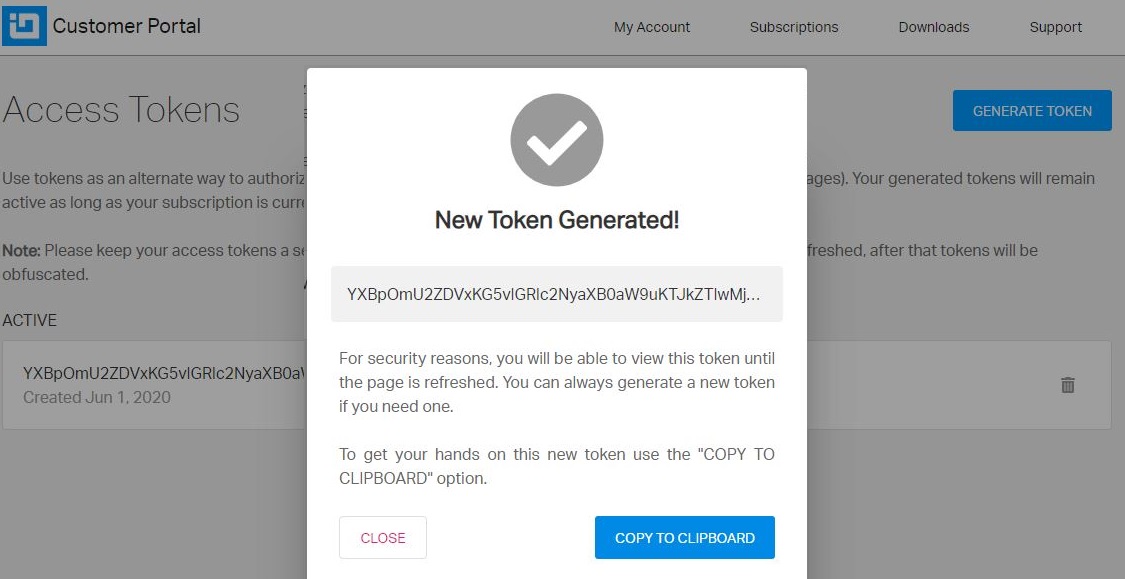
Task: Dismiss the dialog with the CLOSE button
Action: coord(382,537)
